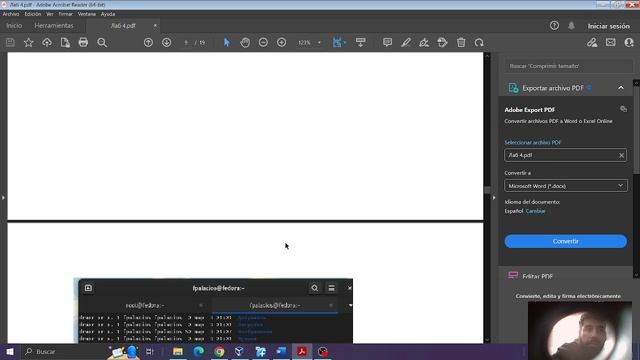Click the tool search field
Viewport: 640px width, 360px height.
(x=569, y=66)
